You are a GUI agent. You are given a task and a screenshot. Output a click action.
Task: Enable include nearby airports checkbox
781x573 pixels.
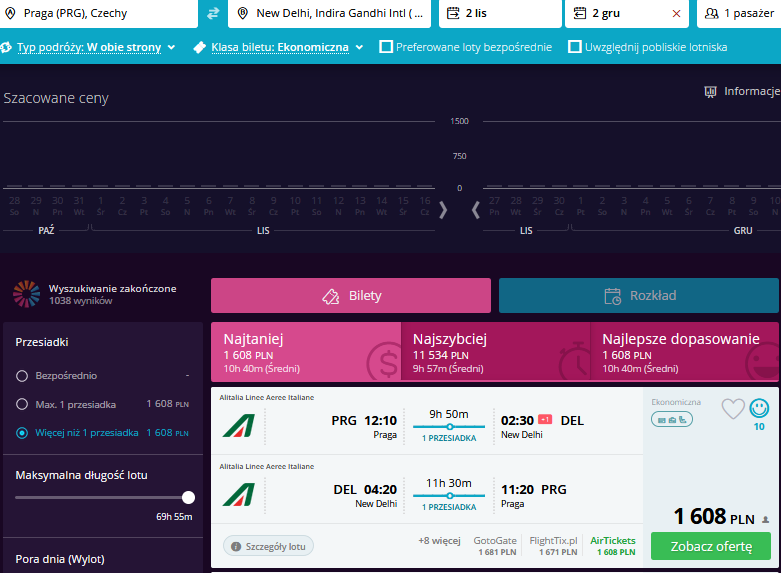click(x=575, y=47)
